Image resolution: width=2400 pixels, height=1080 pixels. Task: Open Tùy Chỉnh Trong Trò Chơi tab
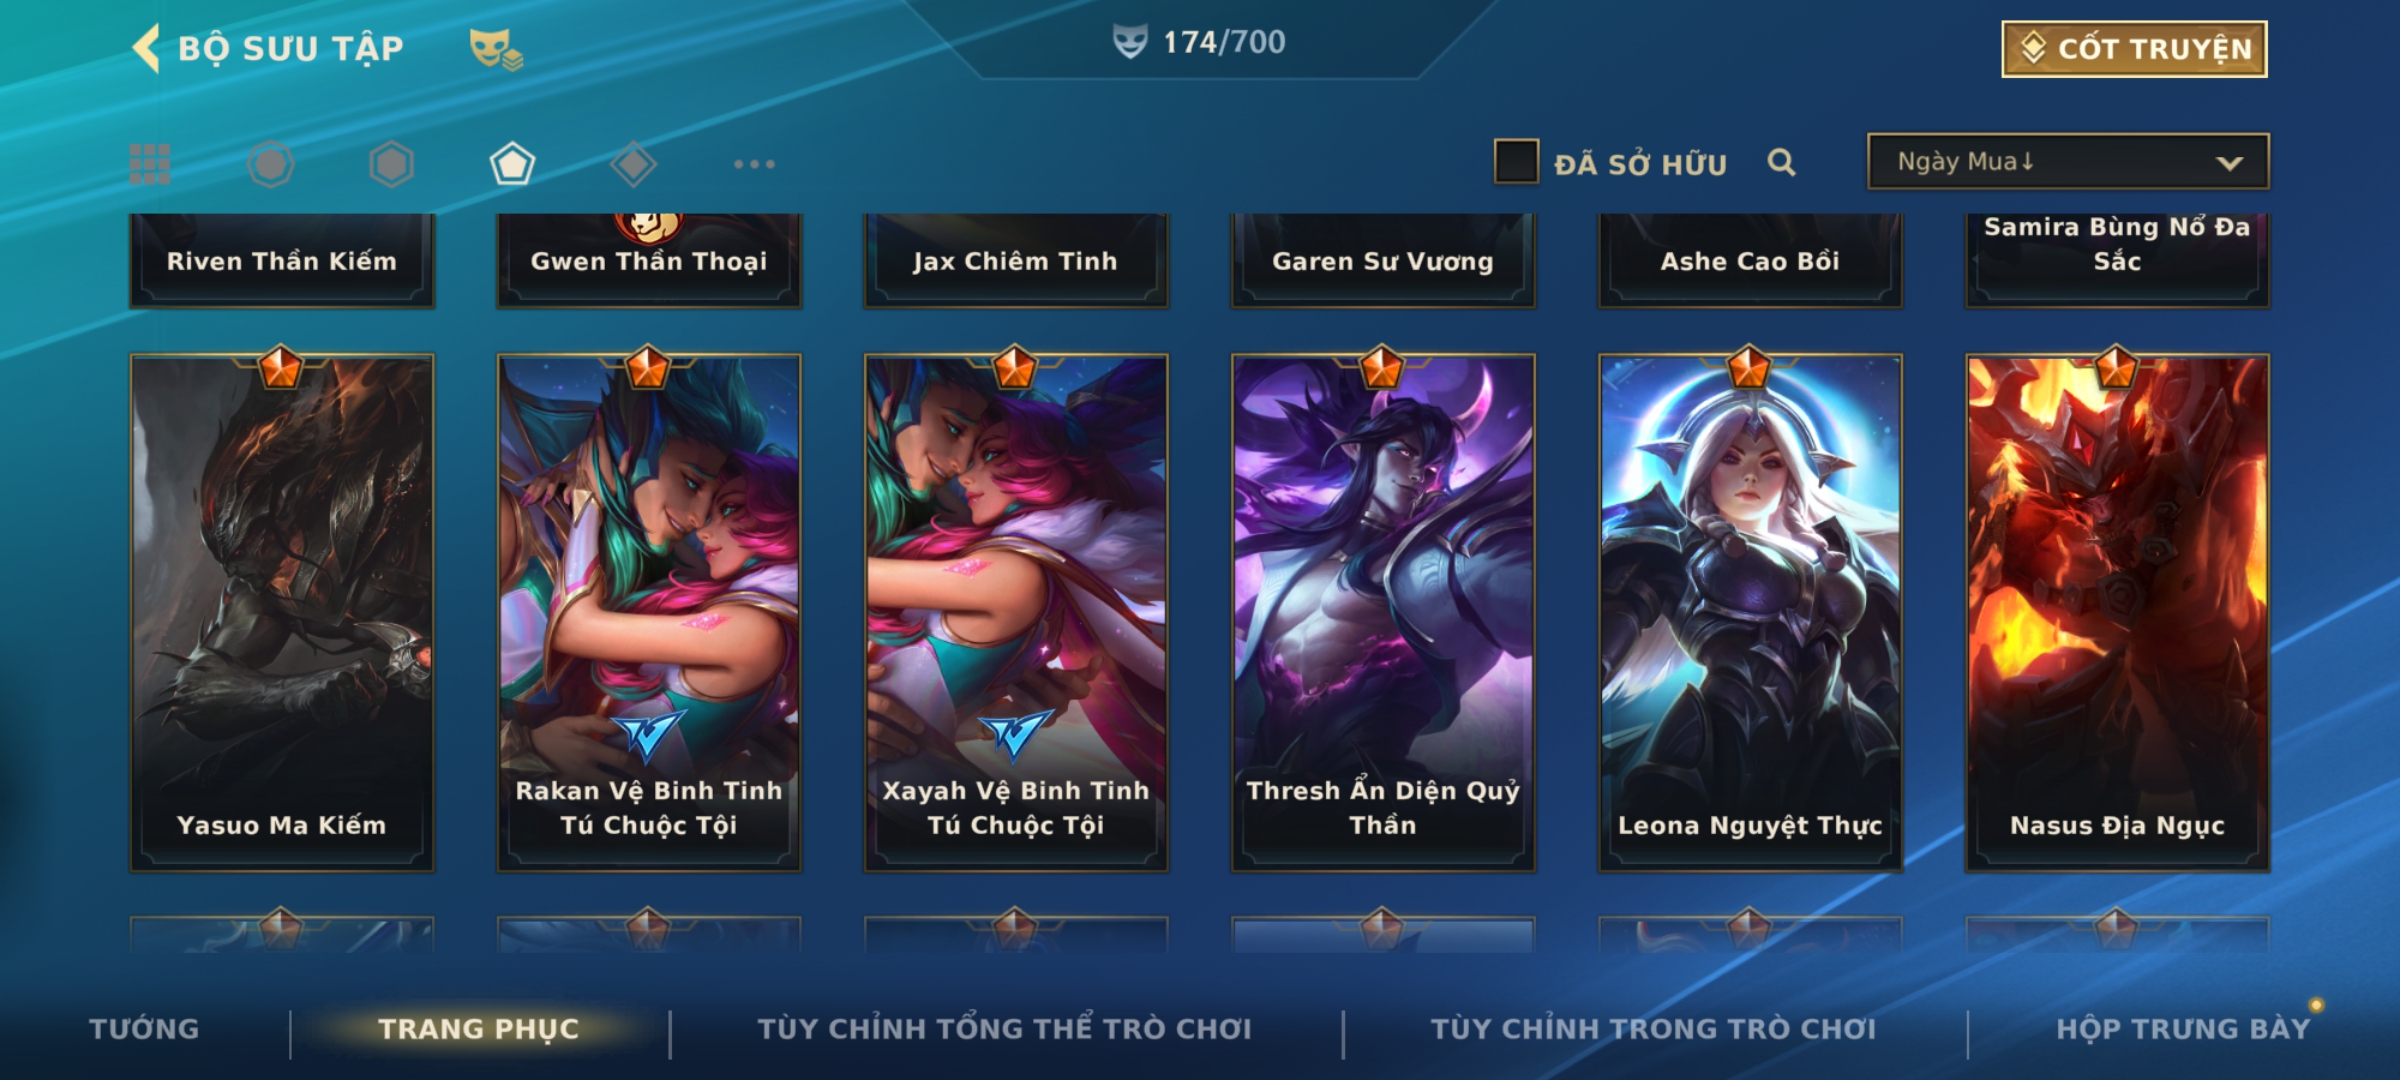(1654, 1029)
